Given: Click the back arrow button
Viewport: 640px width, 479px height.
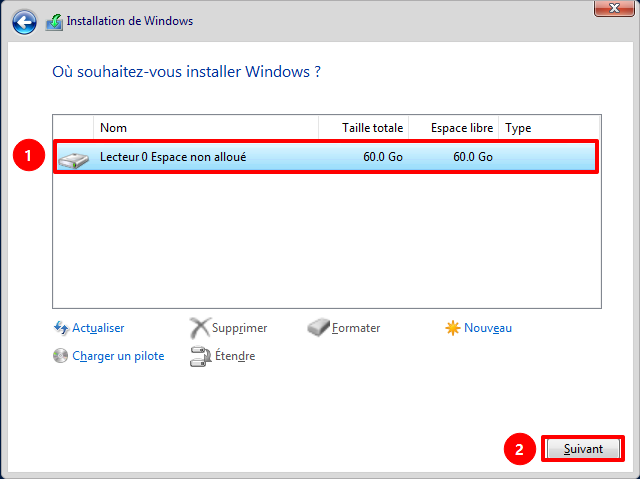Looking at the screenshot, I should coord(25,21).
